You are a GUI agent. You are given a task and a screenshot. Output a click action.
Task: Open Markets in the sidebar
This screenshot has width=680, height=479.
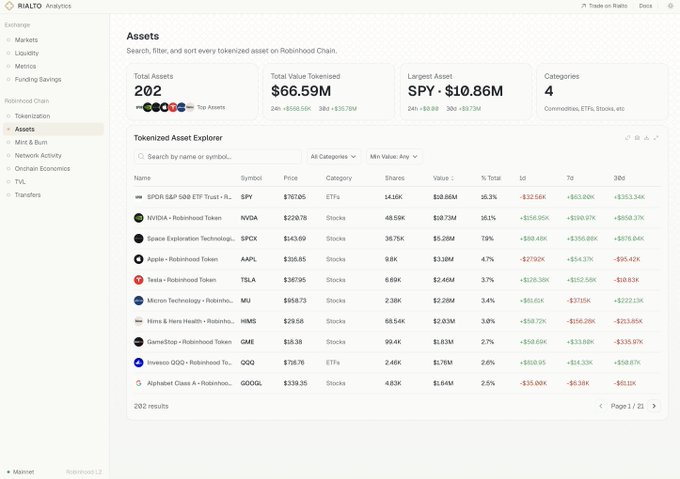pos(26,40)
